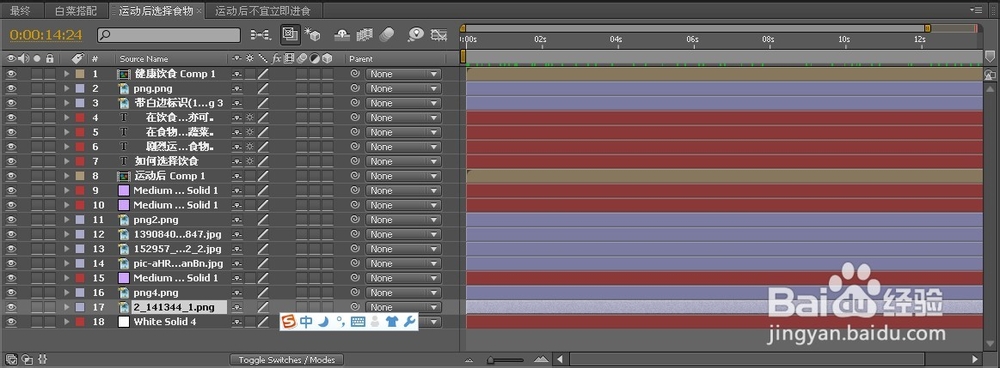The image size is (1000, 368).
Task: Click the Sogou input method S logo
Action: [x=289, y=322]
